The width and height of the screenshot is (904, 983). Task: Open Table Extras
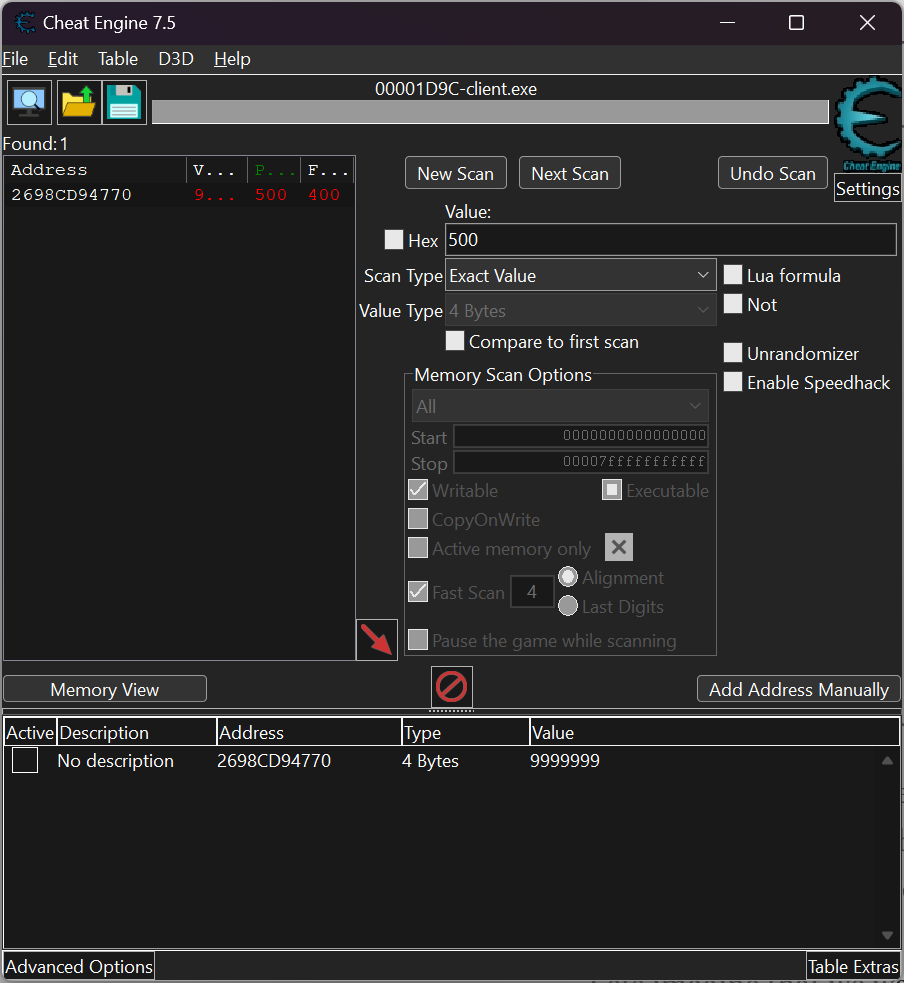[x=853, y=967]
